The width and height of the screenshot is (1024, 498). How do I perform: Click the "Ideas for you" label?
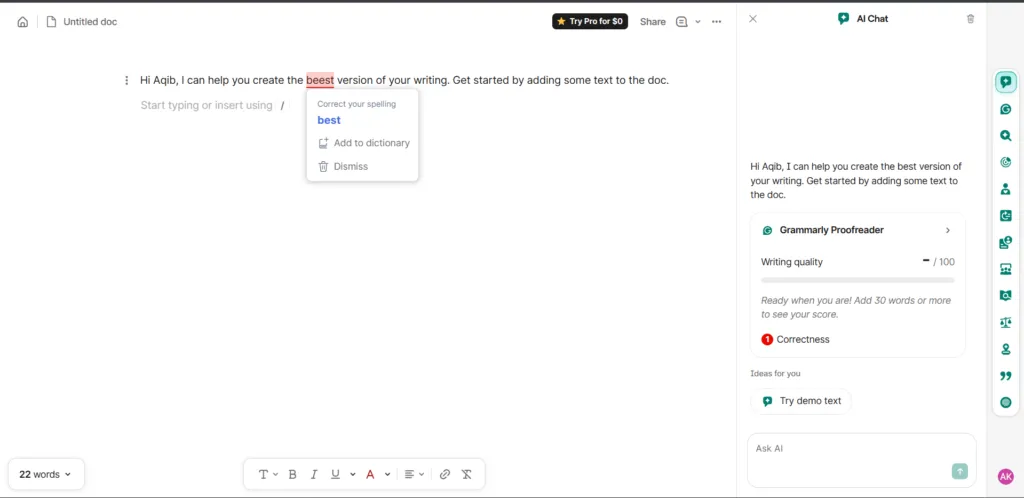click(775, 374)
